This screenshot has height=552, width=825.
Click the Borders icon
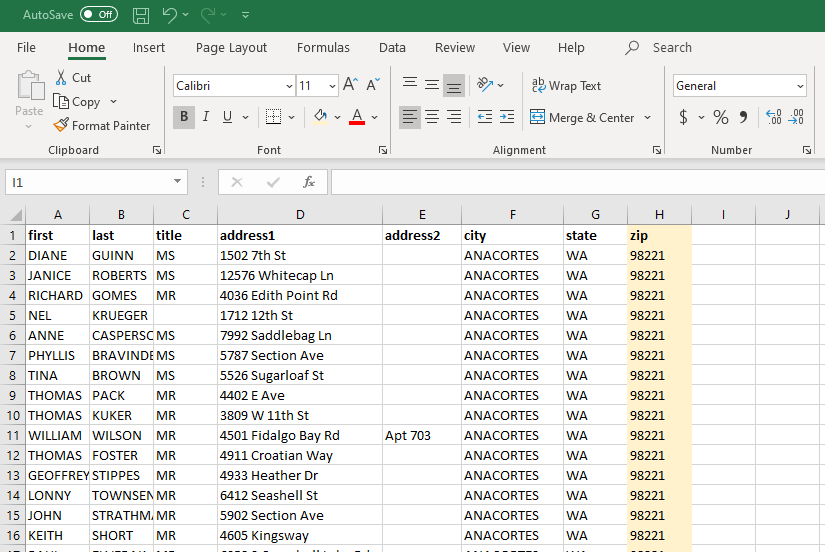pos(273,117)
